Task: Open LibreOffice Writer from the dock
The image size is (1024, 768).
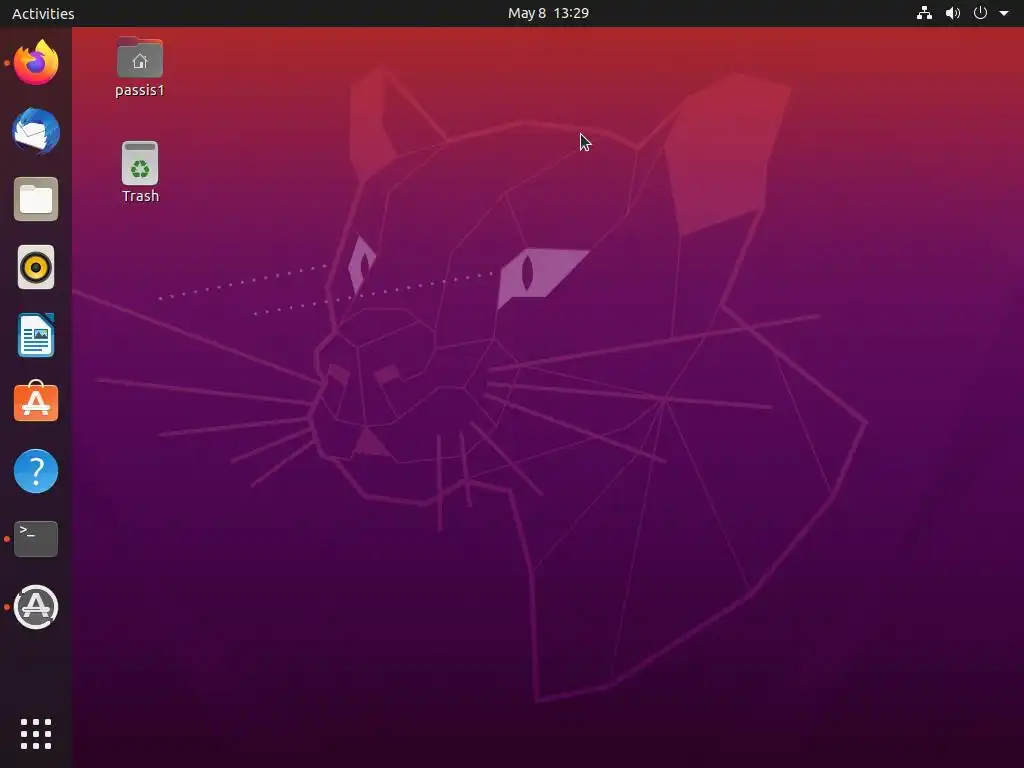Action: click(36, 335)
